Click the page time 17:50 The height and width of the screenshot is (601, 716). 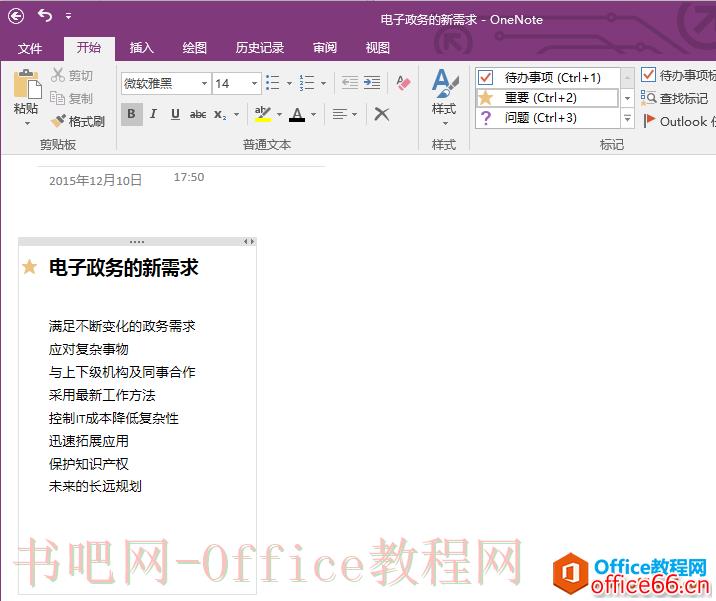pyautogui.click(x=189, y=177)
